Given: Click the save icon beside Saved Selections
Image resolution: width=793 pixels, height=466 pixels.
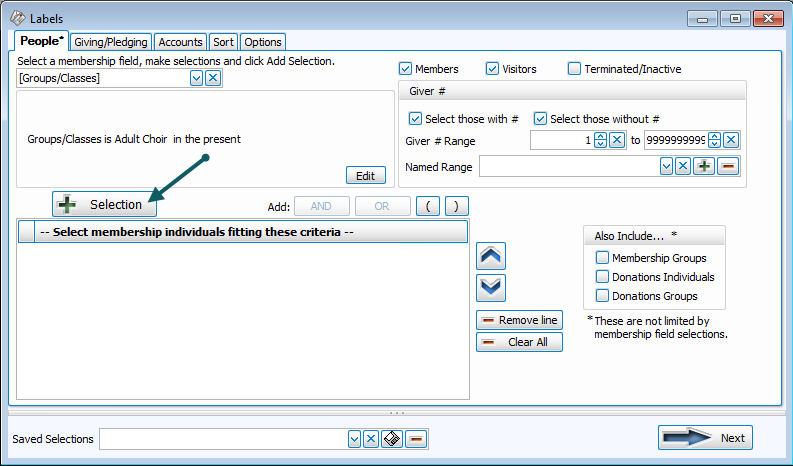Looking at the screenshot, I should pos(392,439).
